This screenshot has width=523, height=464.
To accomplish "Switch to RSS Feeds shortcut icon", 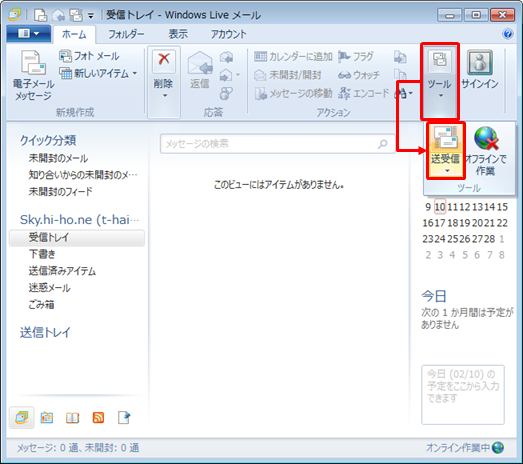I will [x=98, y=418].
